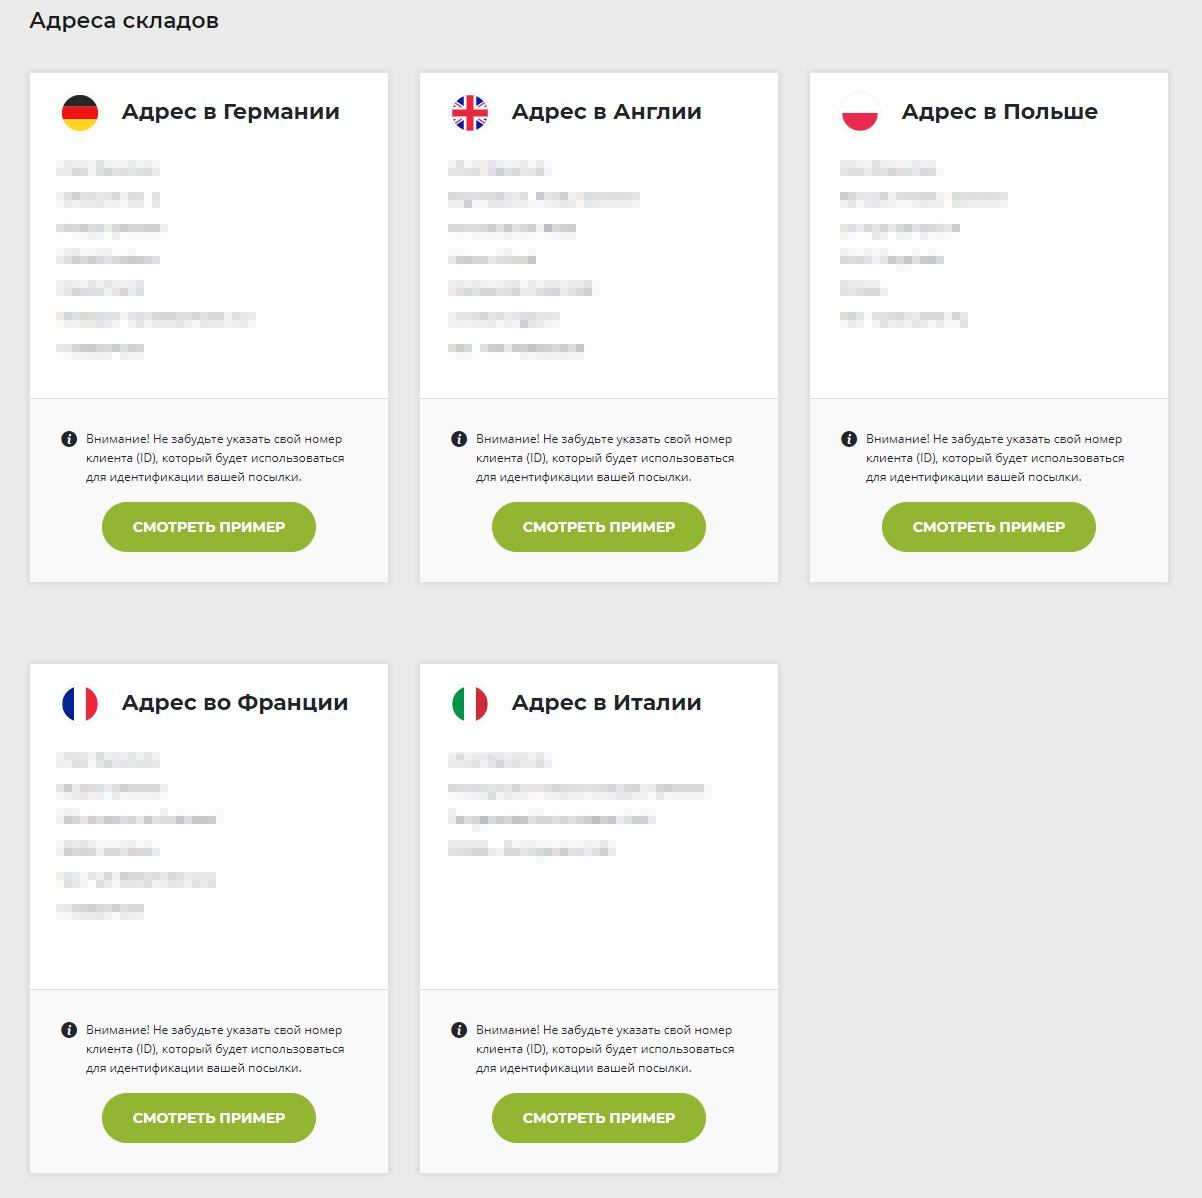The height and width of the screenshot is (1198, 1202).
Task: View the example for the France address
Action: click(x=208, y=1118)
